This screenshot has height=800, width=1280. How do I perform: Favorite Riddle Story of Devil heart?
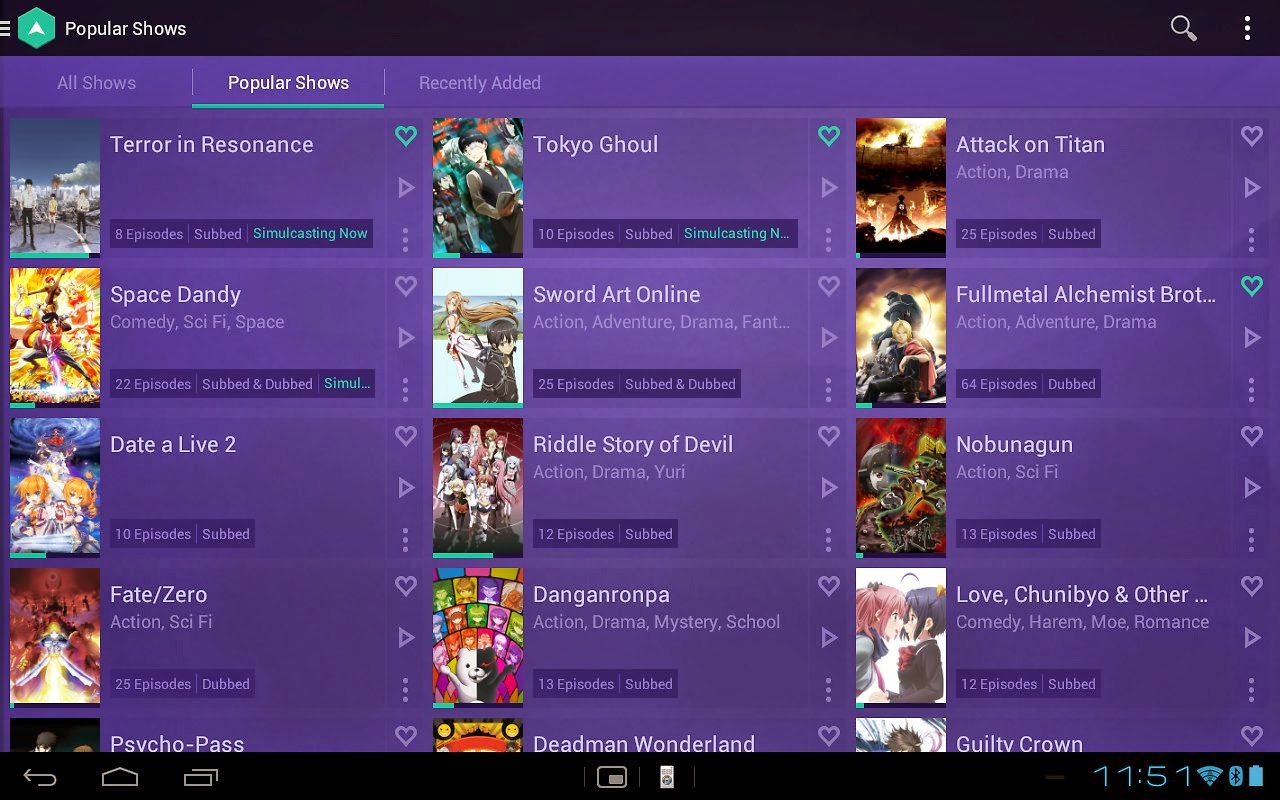(x=829, y=436)
